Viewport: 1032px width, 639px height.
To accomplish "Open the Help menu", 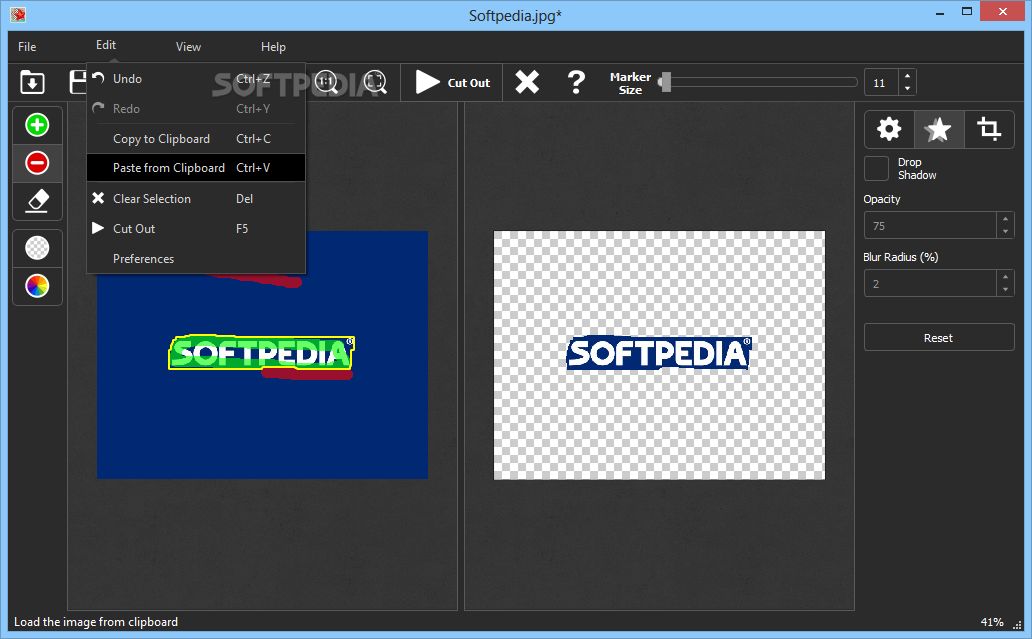I will 273,47.
